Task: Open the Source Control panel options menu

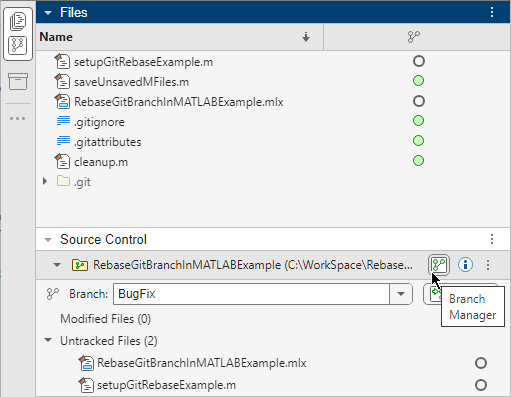Action: 492,239
